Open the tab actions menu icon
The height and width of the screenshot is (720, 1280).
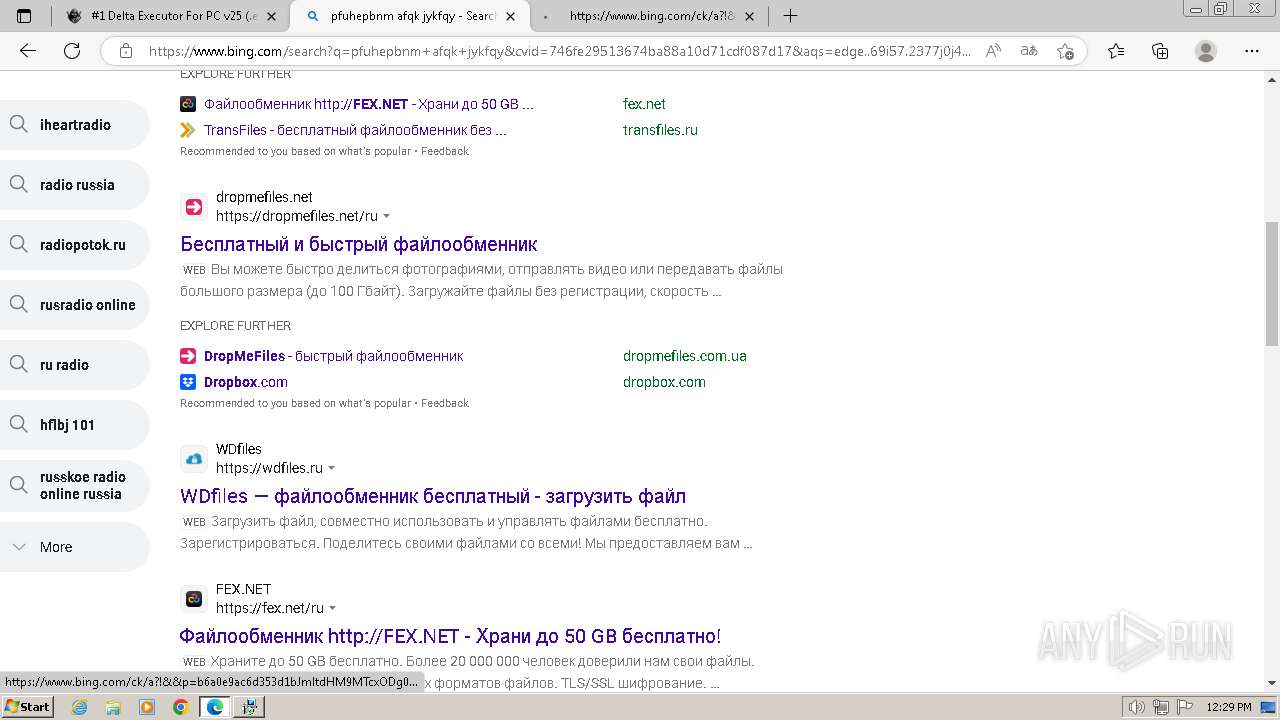24,16
